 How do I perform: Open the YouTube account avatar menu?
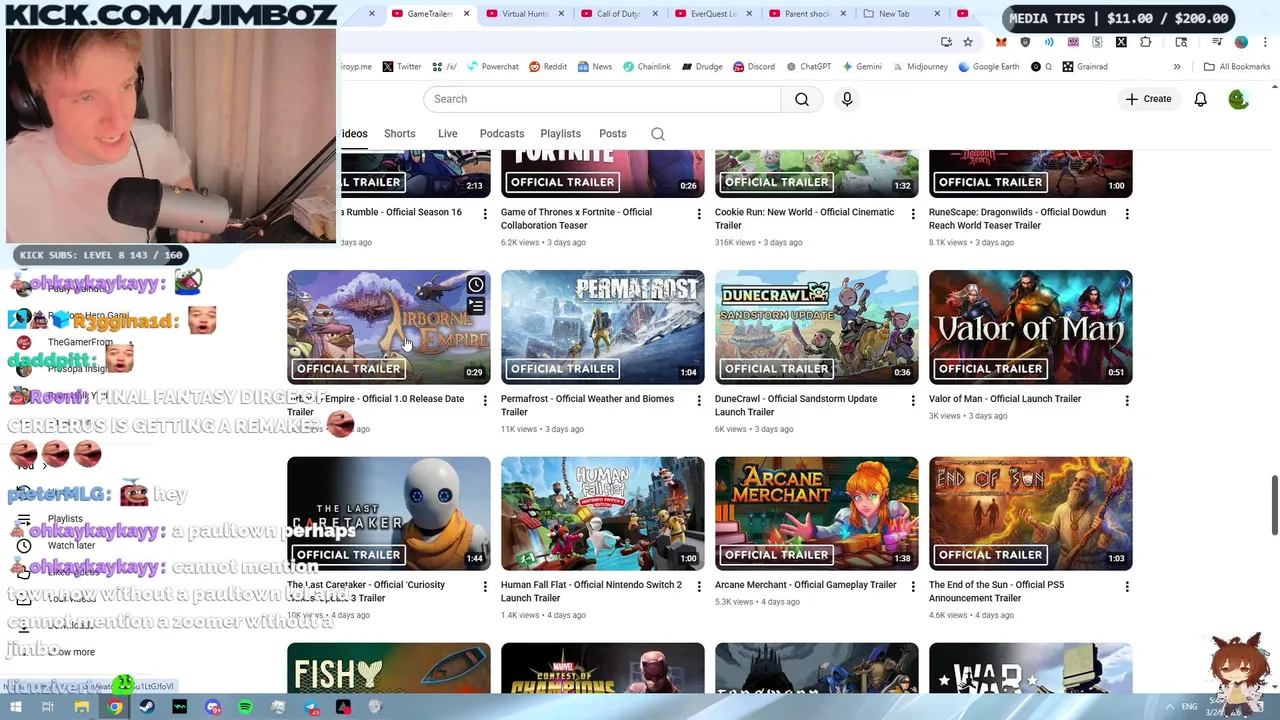tap(1238, 99)
